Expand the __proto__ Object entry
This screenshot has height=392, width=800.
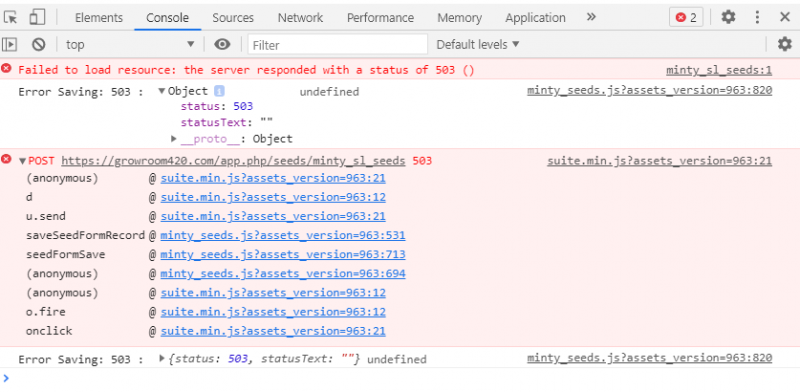(x=173, y=138)
